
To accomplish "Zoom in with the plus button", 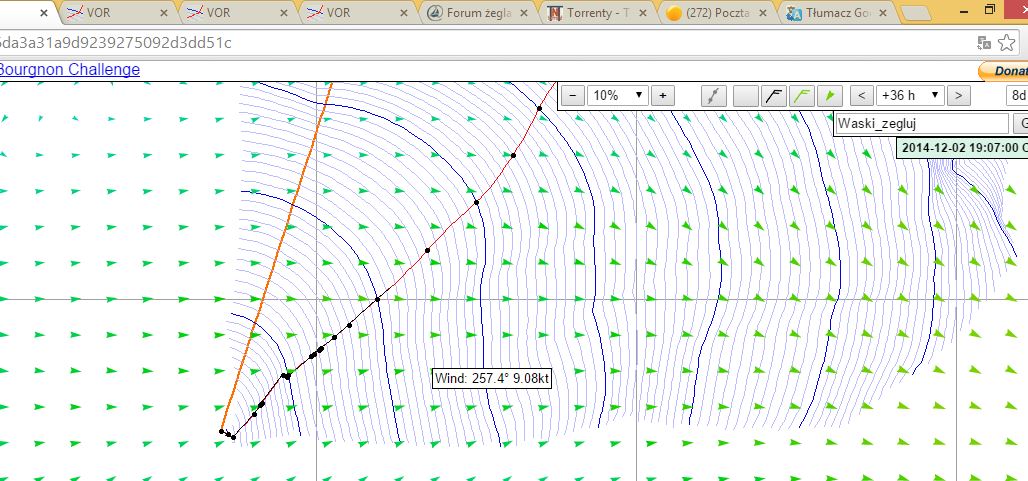I will coord(663,96).
